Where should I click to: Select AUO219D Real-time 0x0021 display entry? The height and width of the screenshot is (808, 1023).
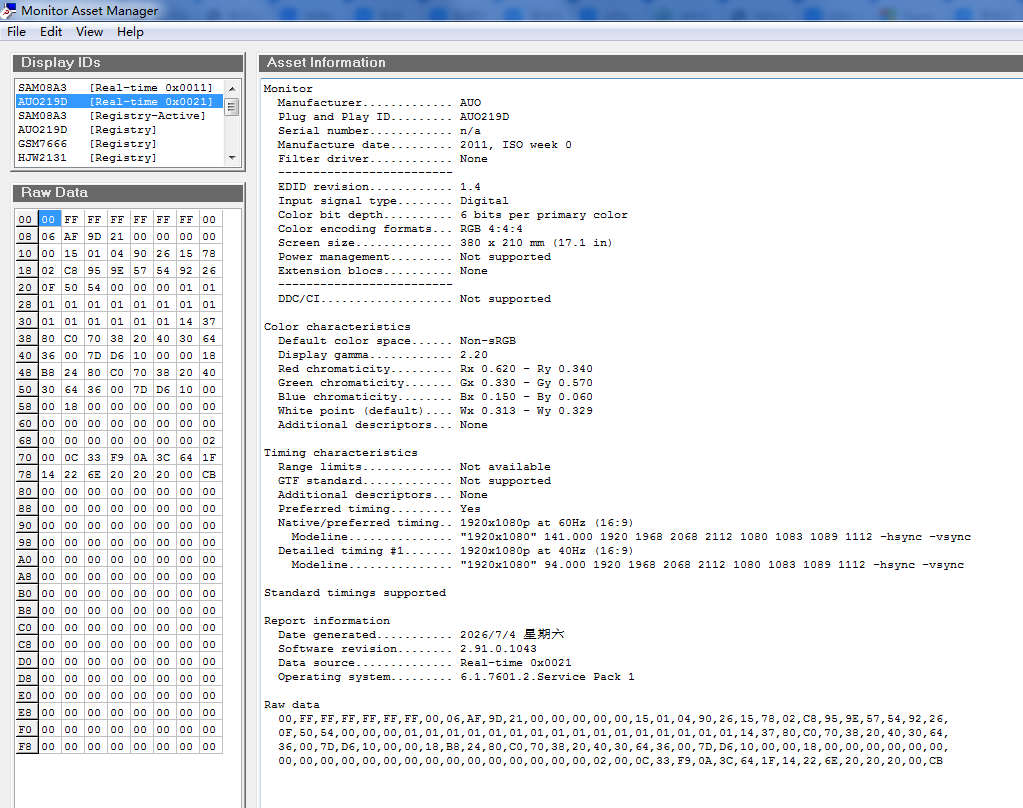(x=119, y=102)
